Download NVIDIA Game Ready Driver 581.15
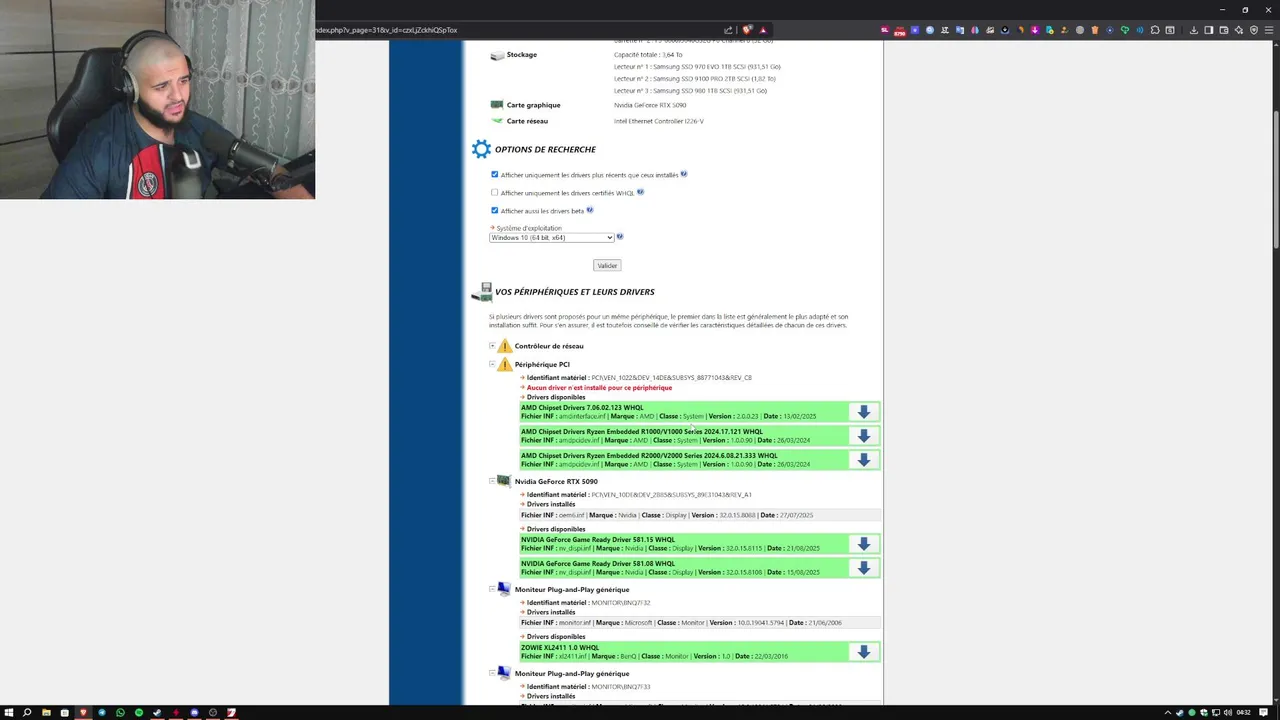Viewport: 1280px width, 720px height. coord(864,544)
